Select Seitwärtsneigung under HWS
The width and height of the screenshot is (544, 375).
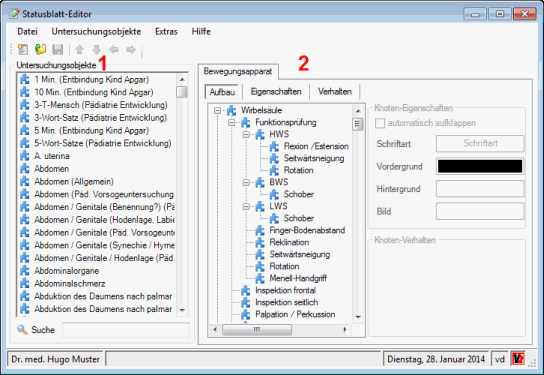point(314,158)
